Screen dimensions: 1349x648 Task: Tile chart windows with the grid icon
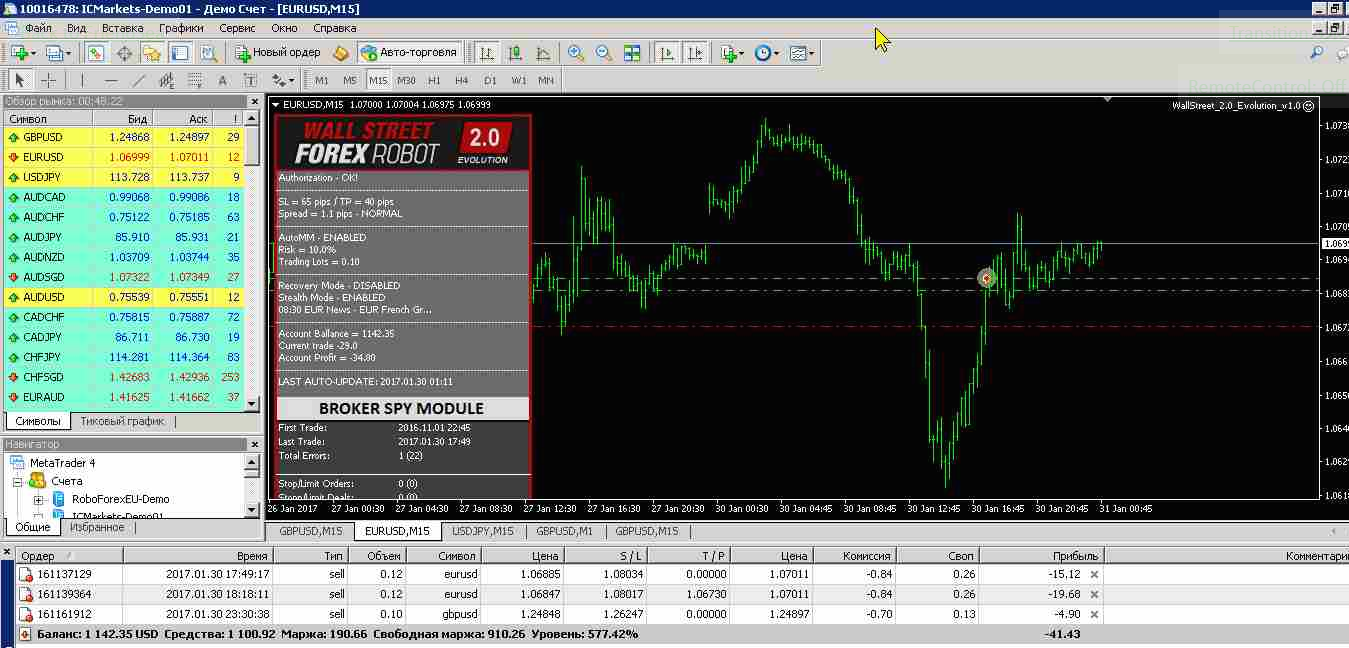[x=632, y=53]
